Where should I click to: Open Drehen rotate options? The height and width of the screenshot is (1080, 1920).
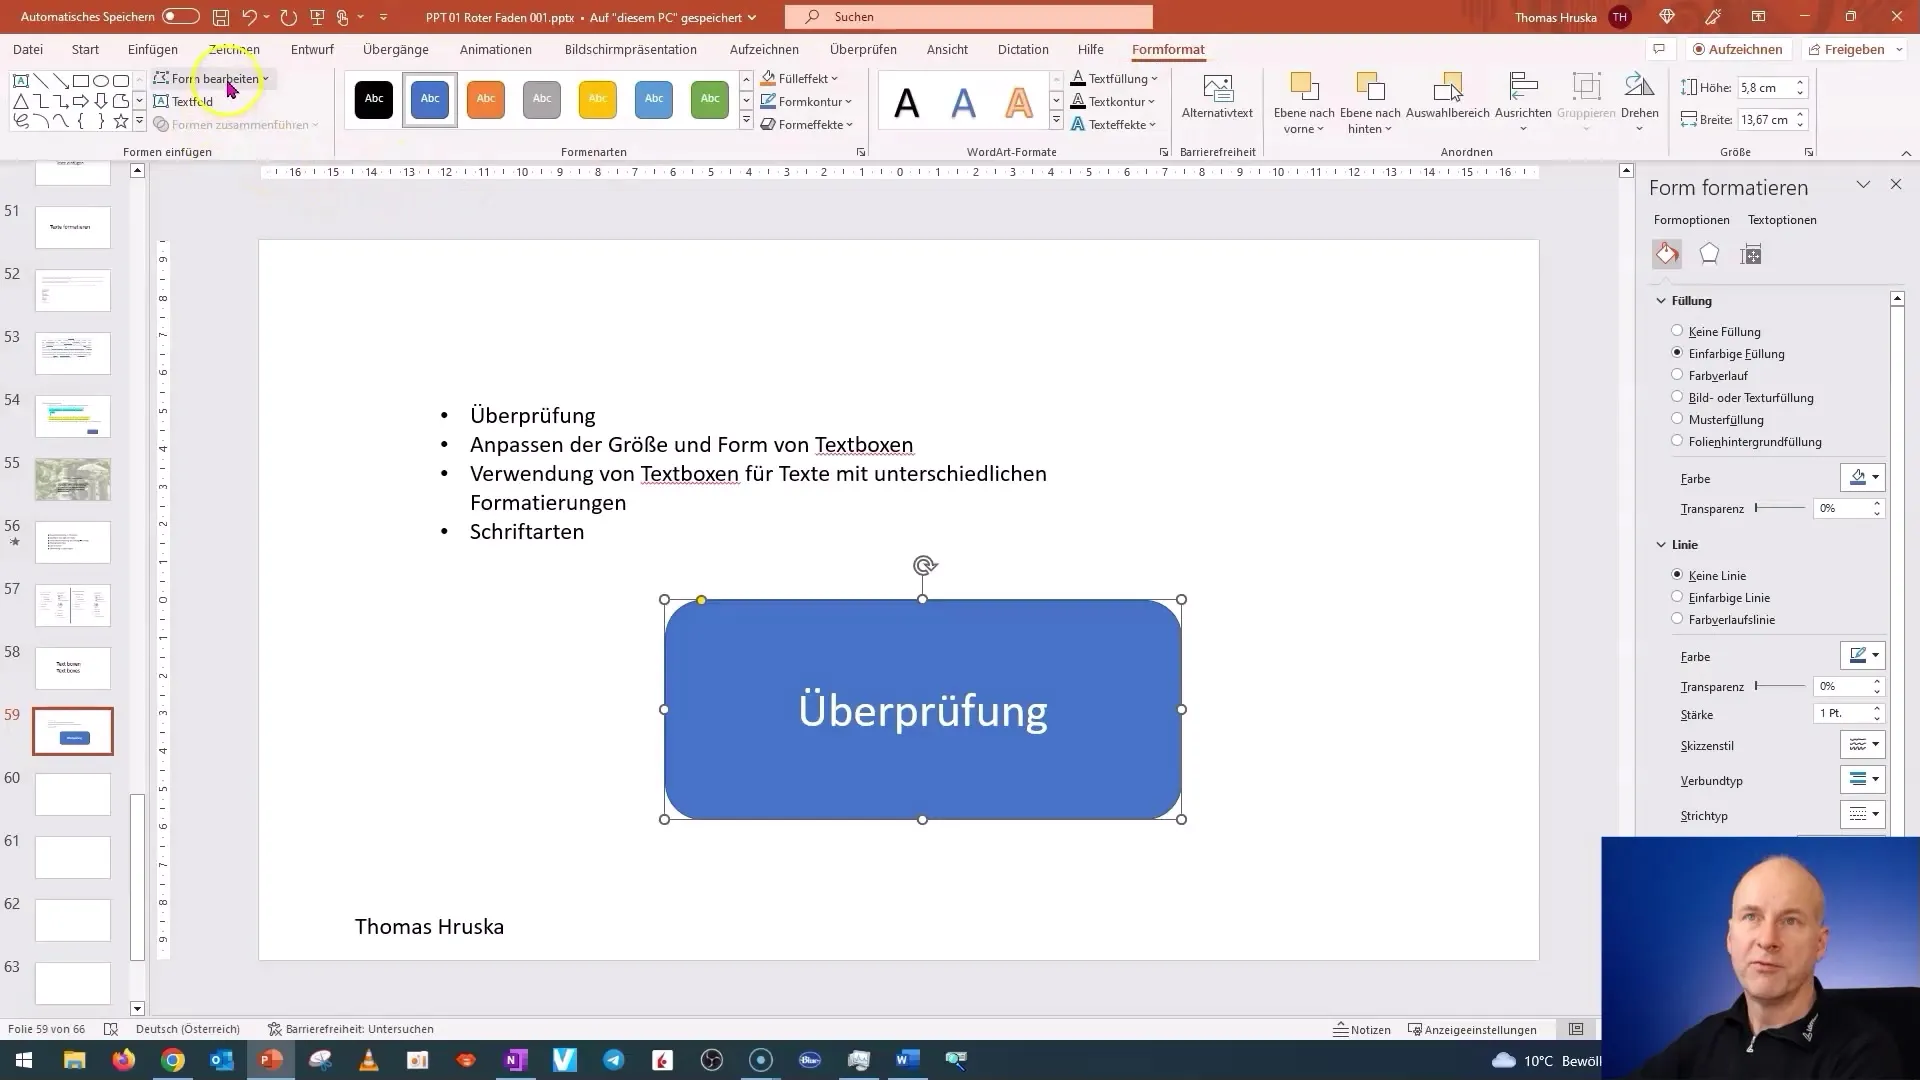point(1639,101)
